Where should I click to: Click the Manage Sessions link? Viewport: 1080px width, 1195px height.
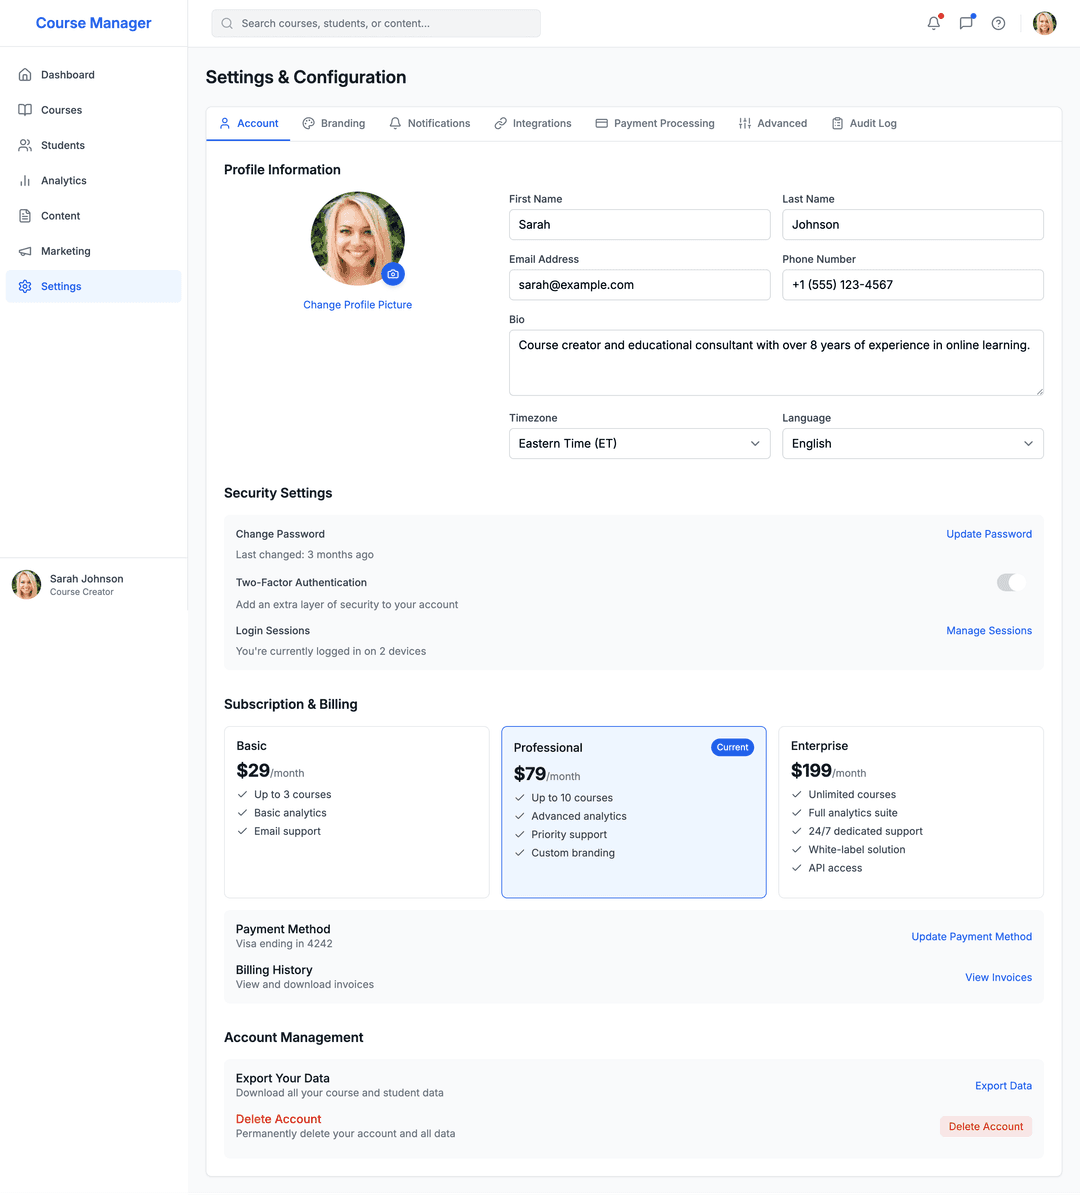coord(988,631)
